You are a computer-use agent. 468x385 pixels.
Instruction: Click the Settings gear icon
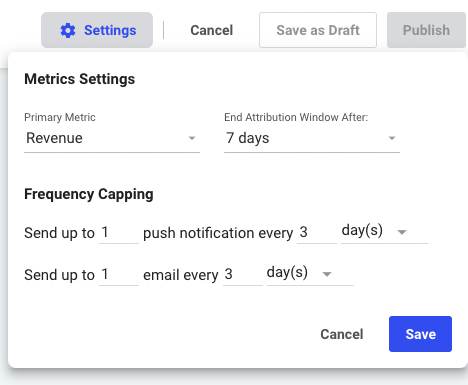tap(68, 30)
